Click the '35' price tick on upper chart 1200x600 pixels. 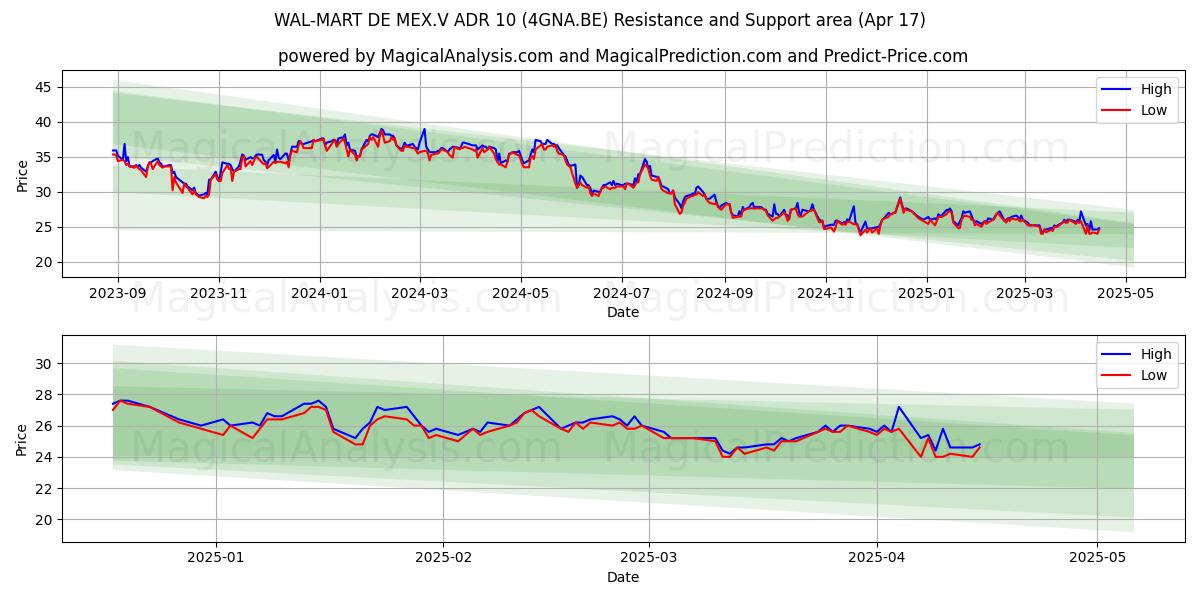(45, 157)
